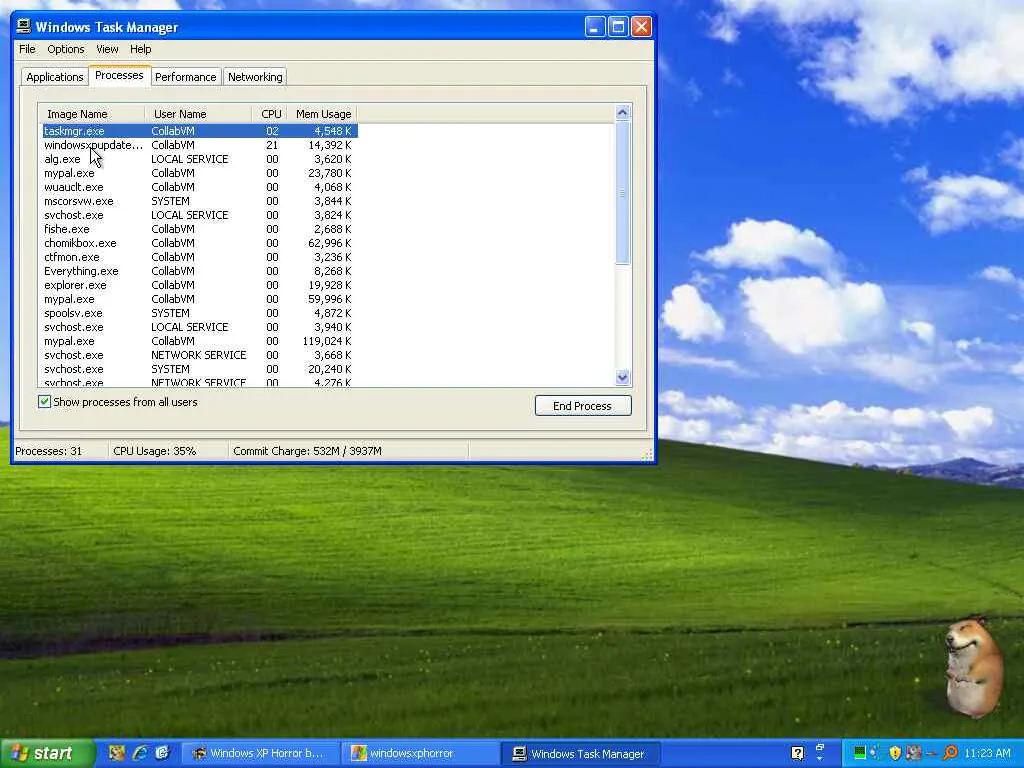Sort processes by Image Name column

pyautogui.click(x=91, y=114)
